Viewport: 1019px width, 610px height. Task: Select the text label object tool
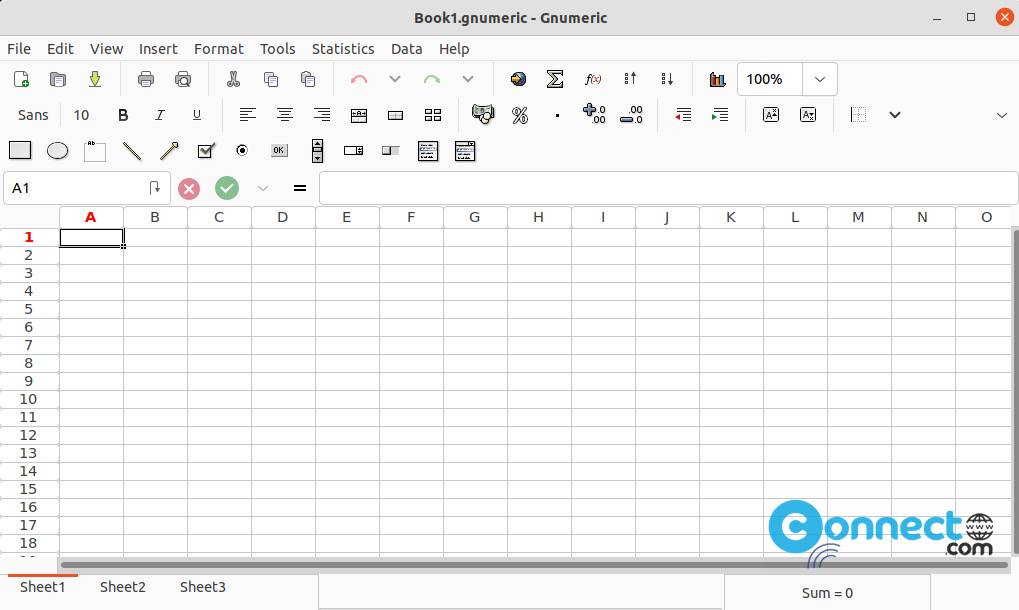(95, 151)
